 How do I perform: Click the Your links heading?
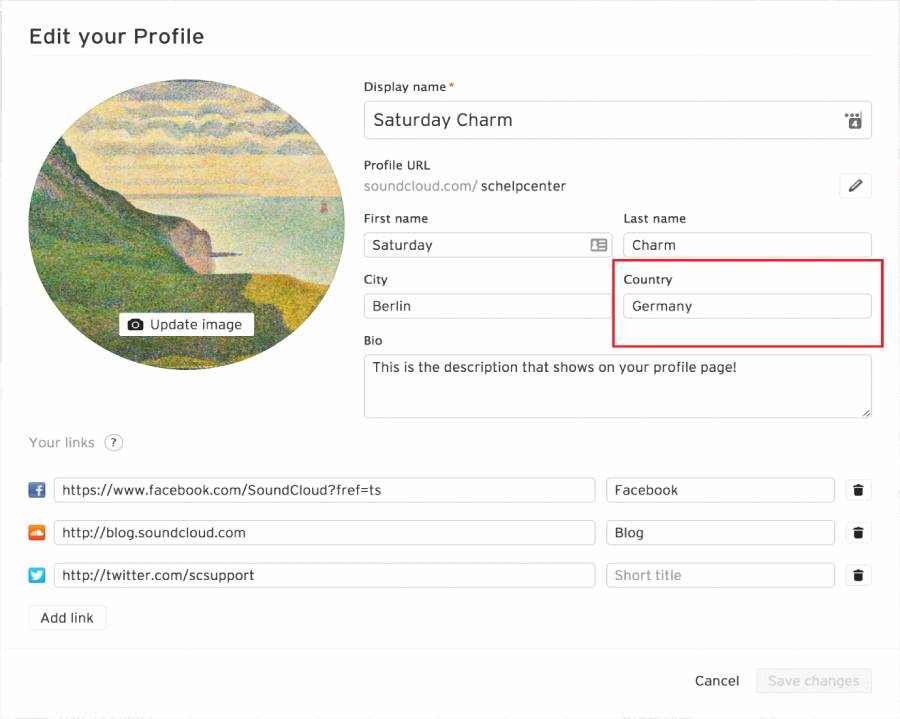(x=62, y=442)
